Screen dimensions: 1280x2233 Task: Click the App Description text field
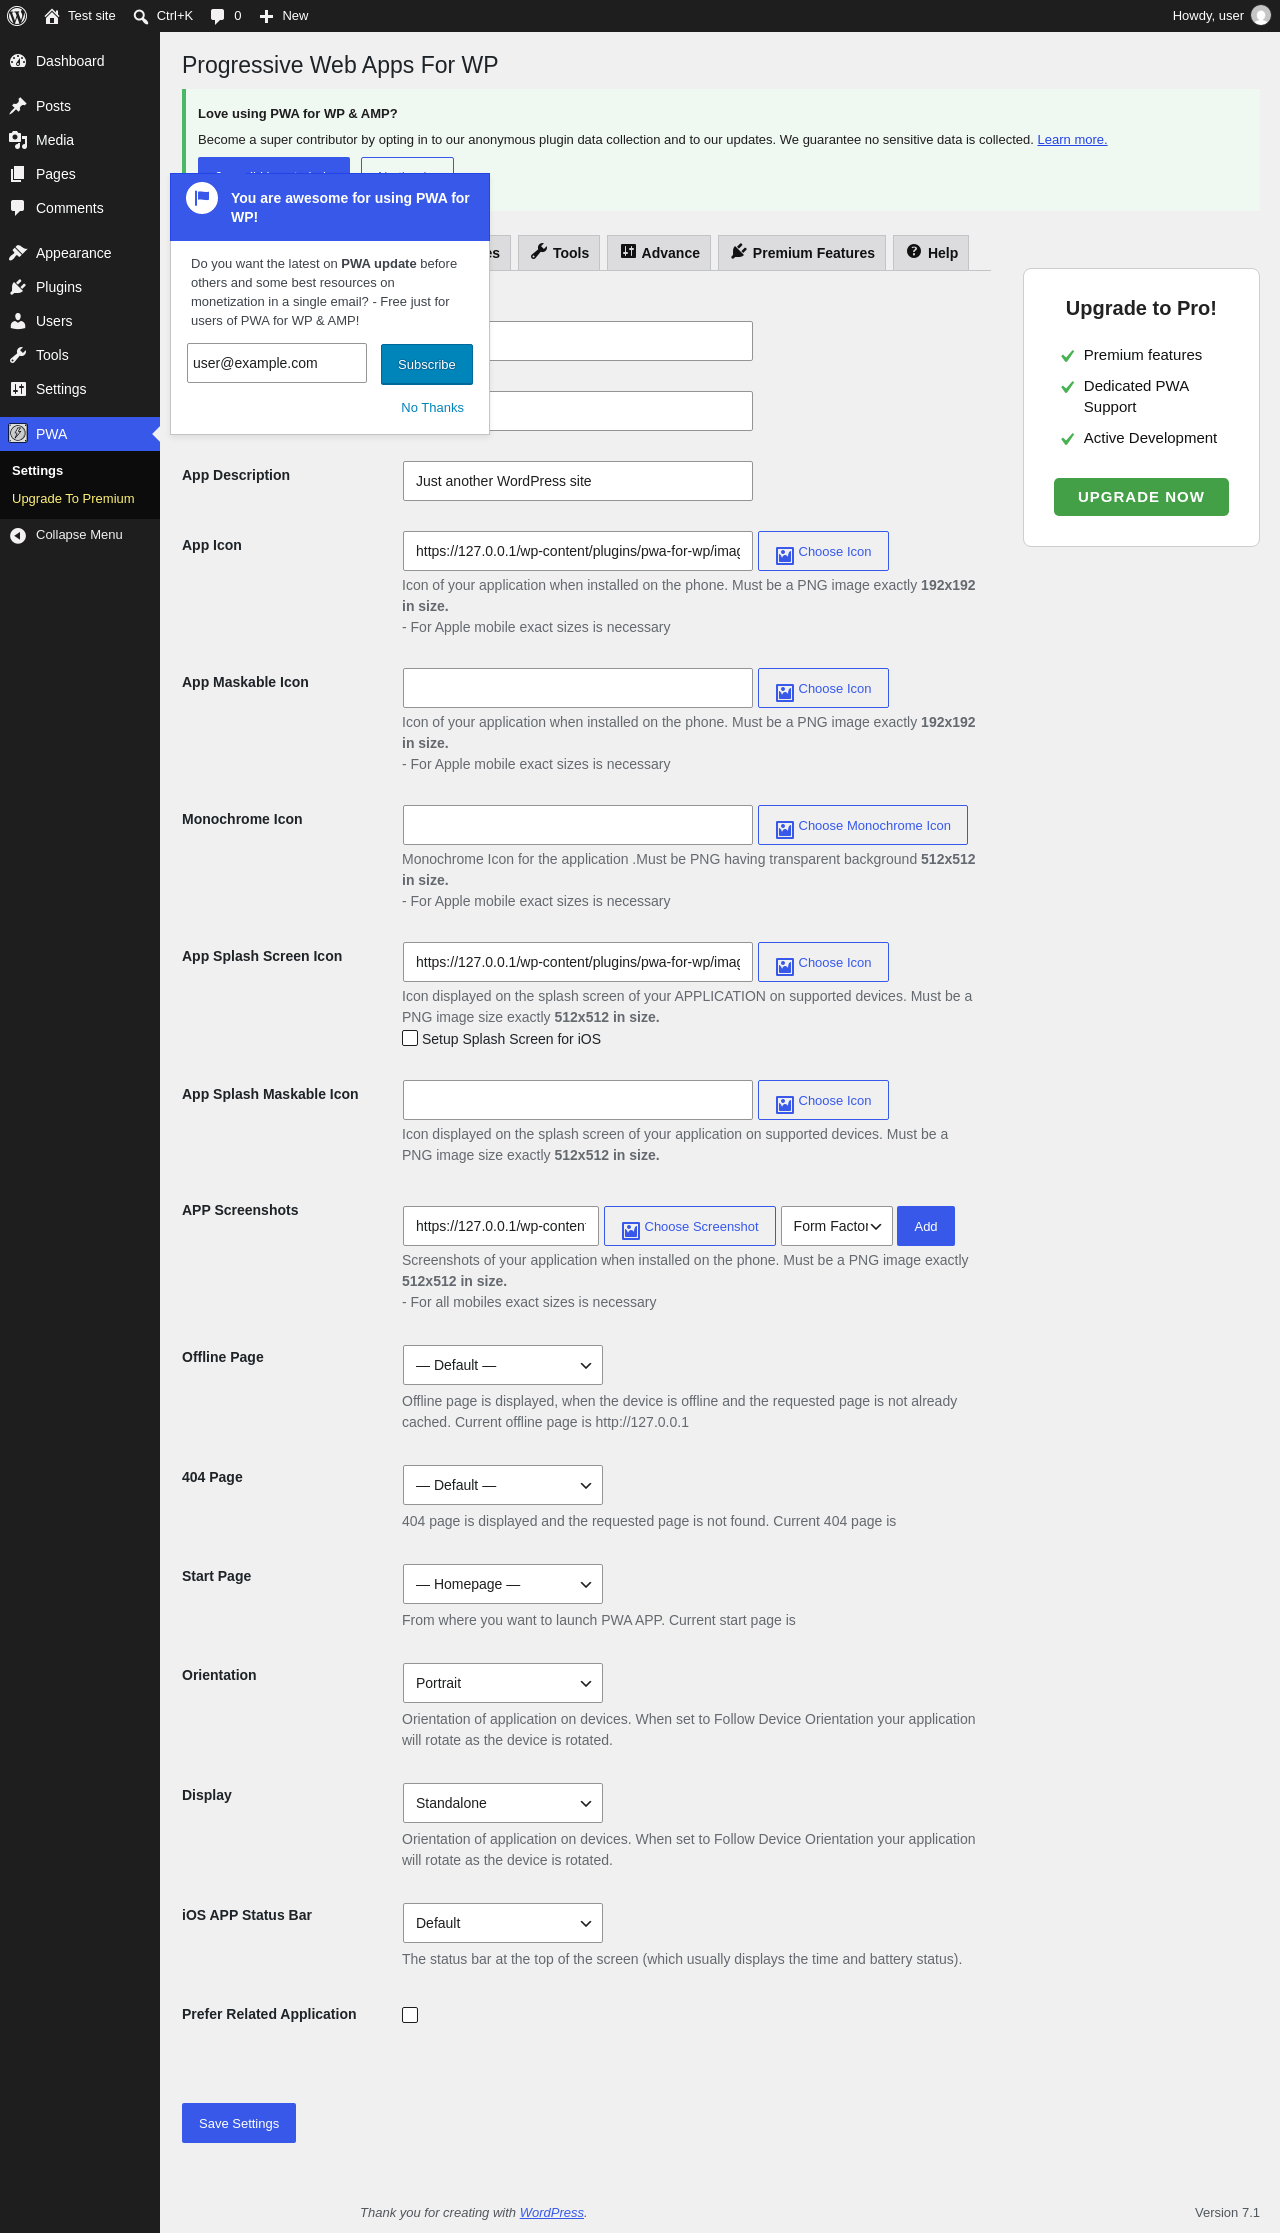coord(578,481)
